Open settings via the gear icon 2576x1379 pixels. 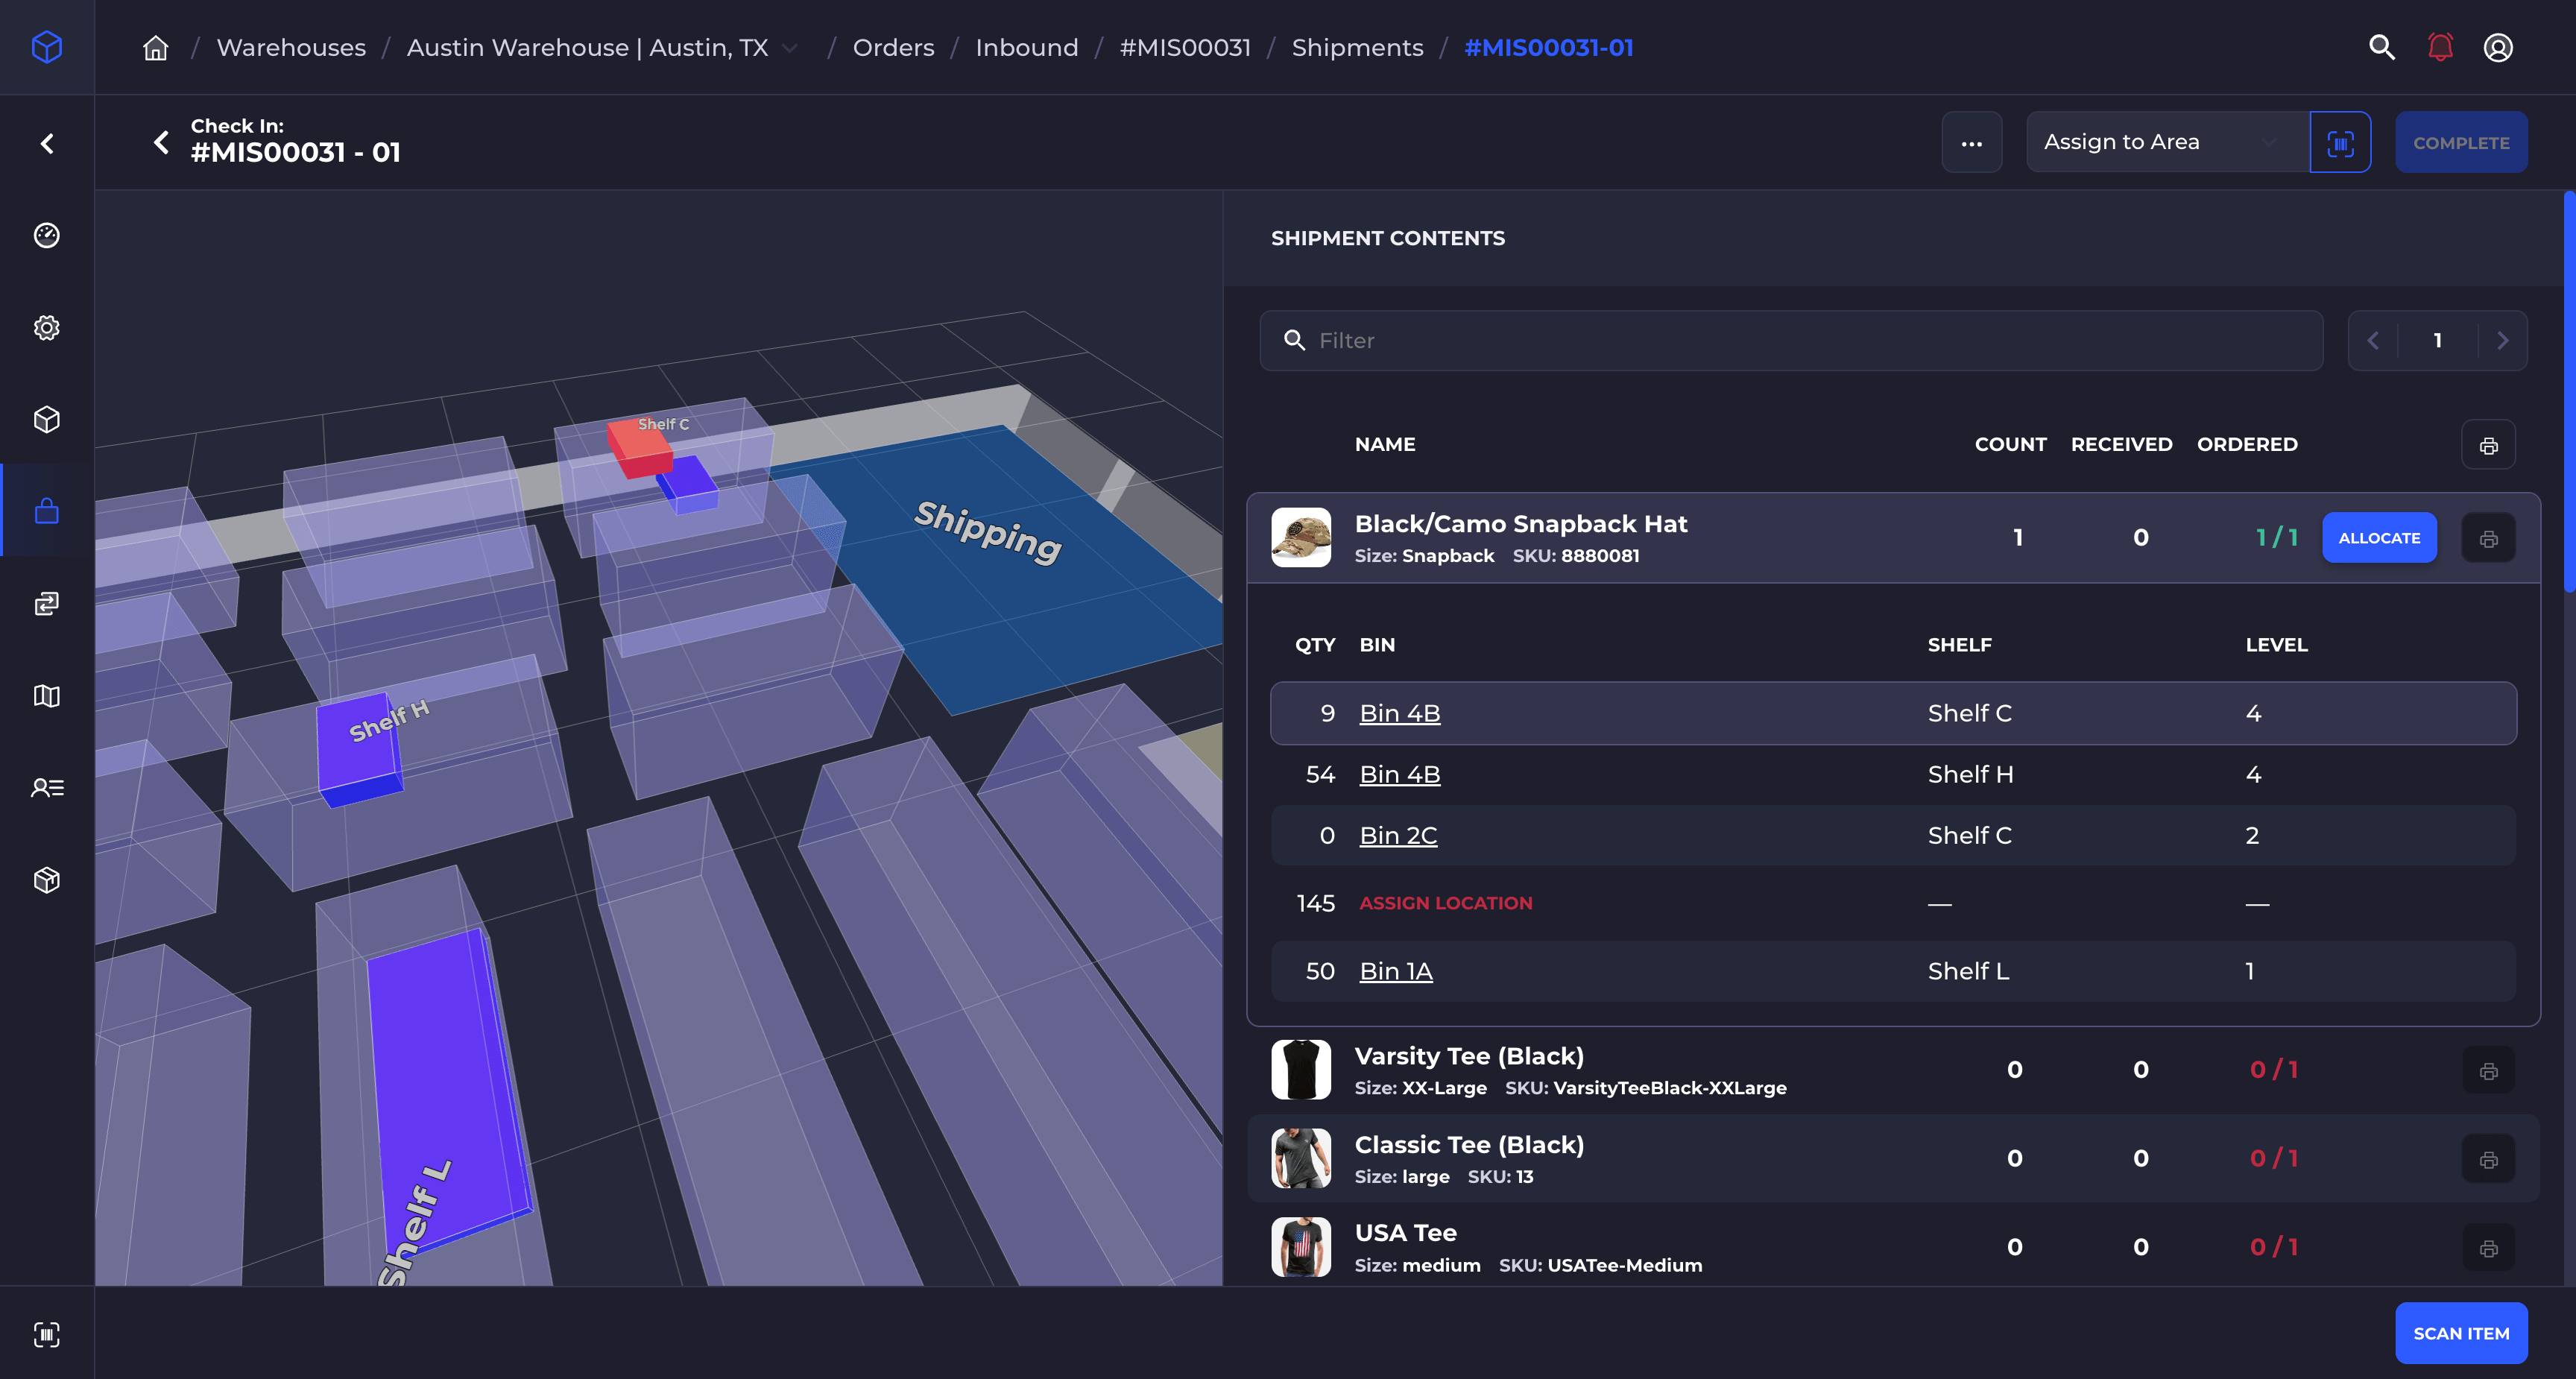(46, 327)
